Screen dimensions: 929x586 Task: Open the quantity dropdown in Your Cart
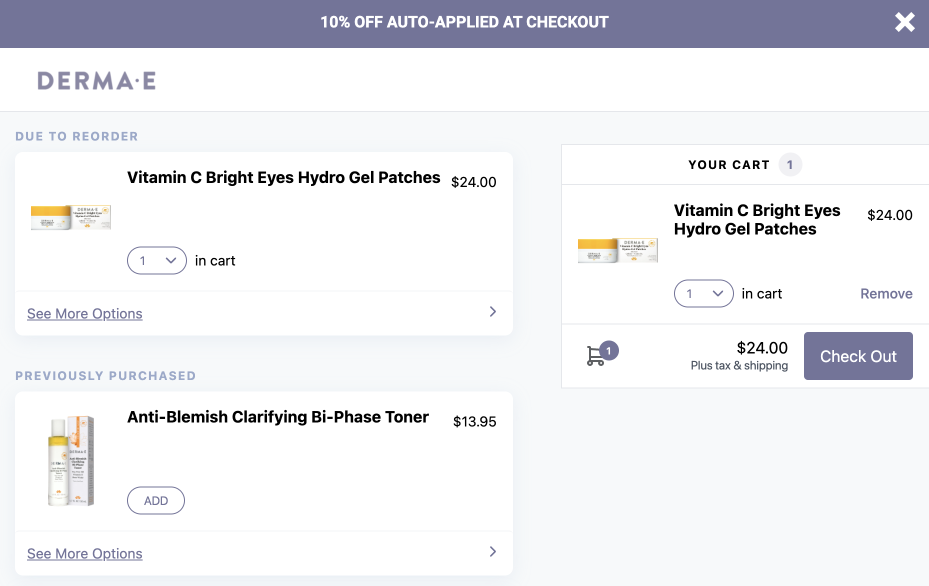pyautogui.click(x=703, y=293)
